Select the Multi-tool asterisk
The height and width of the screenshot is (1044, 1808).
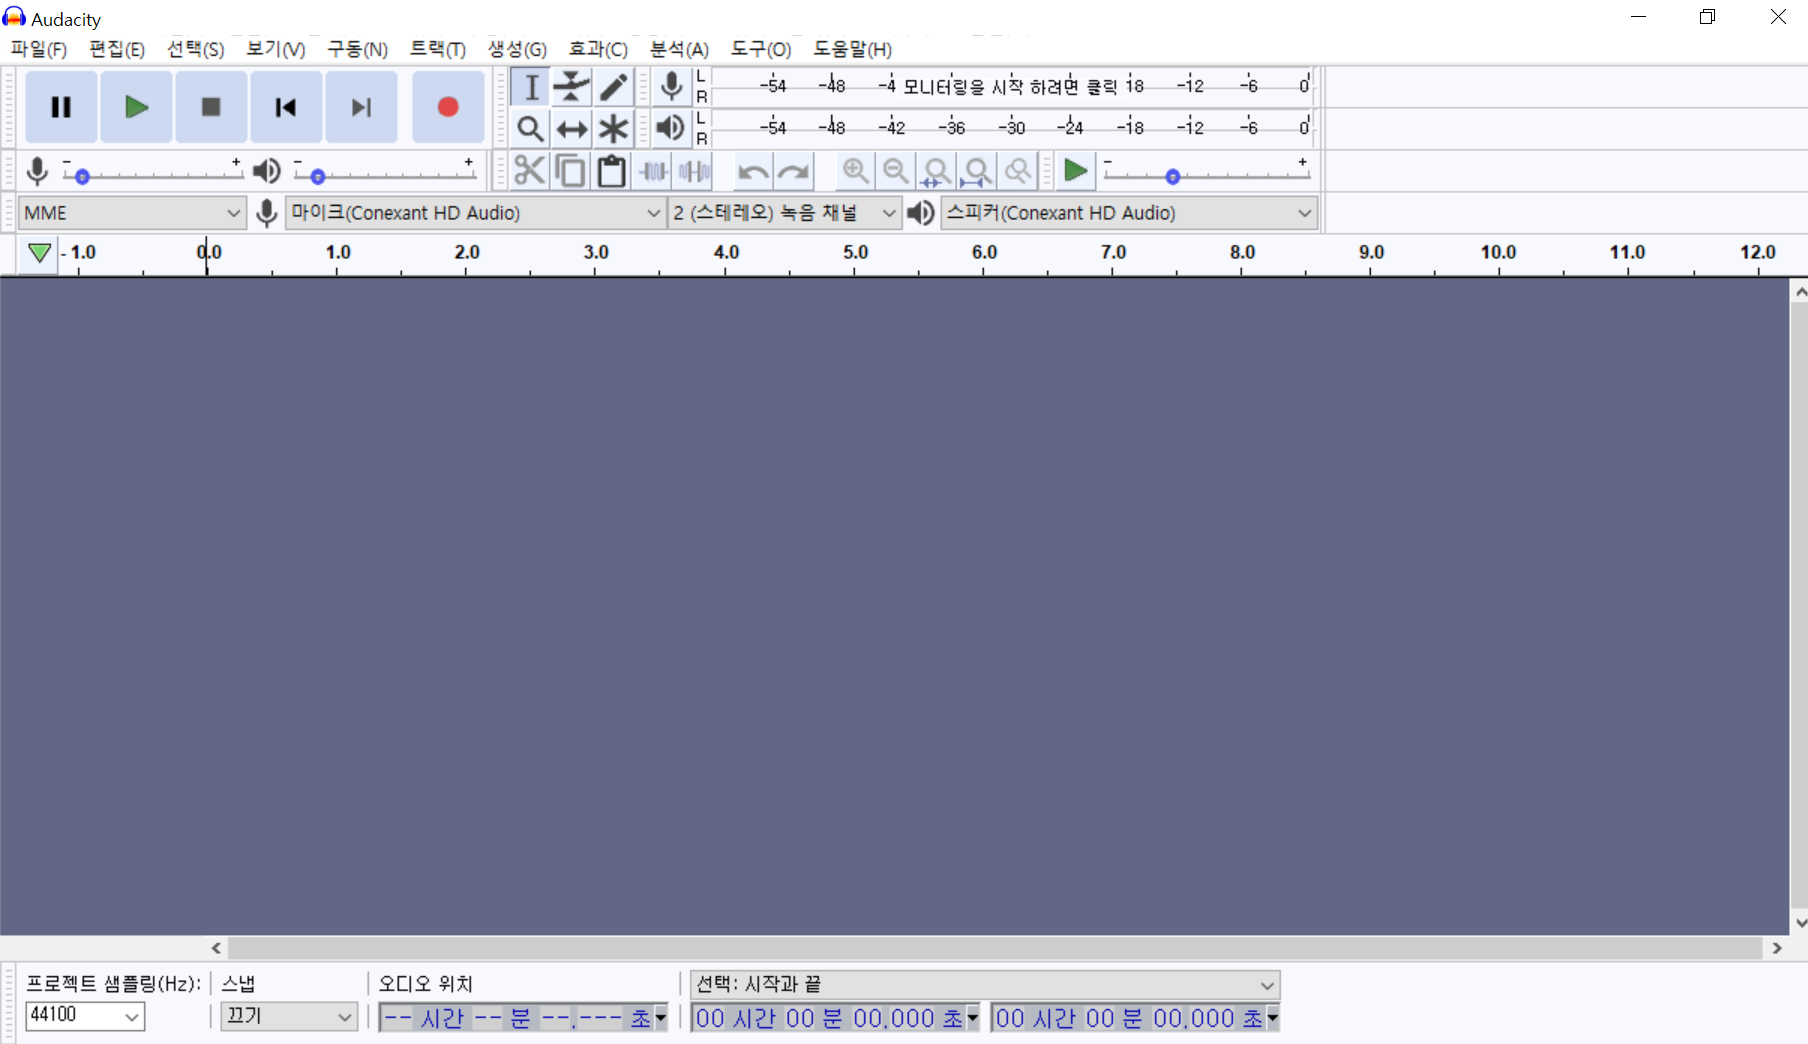tap(613, 128)
